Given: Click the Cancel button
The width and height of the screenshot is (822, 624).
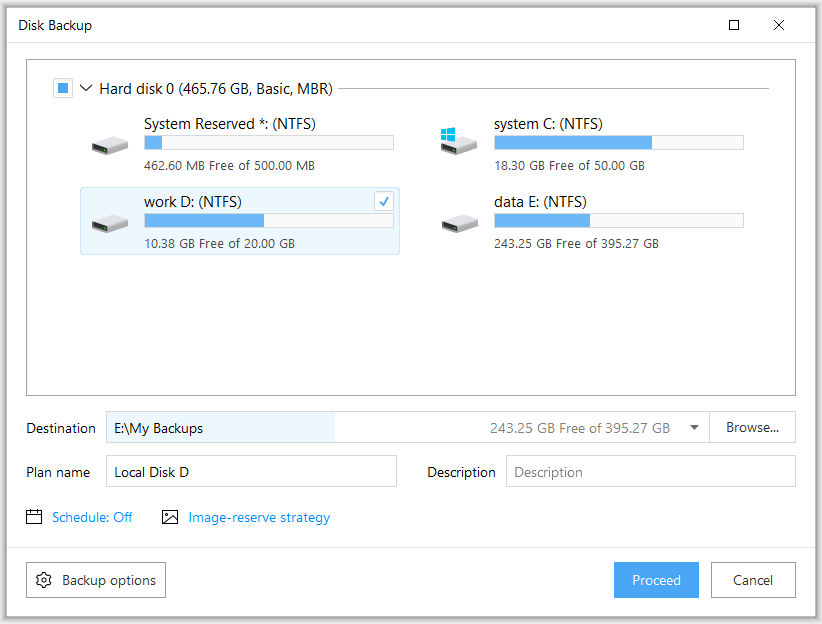Looking at the screenshot, I should [x=753, y=580].
